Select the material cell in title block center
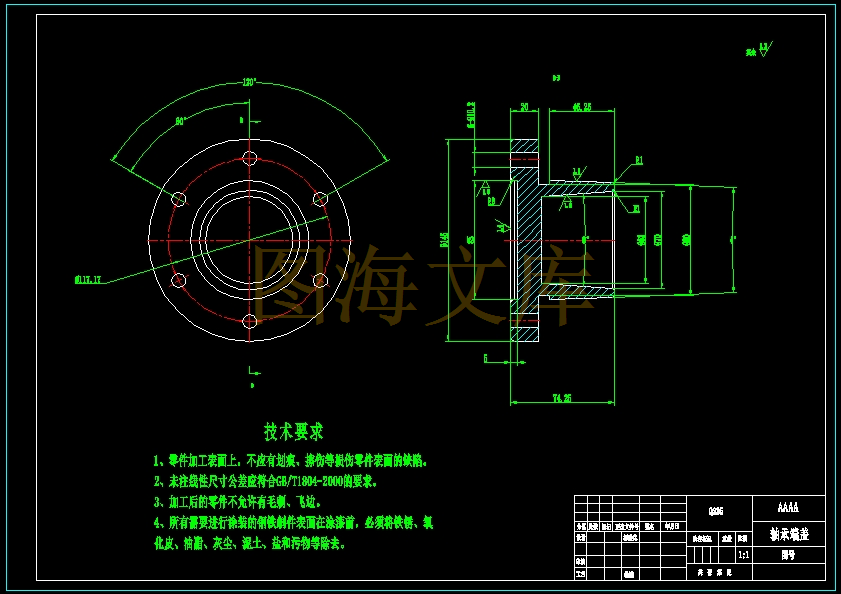 pos(719,512)
